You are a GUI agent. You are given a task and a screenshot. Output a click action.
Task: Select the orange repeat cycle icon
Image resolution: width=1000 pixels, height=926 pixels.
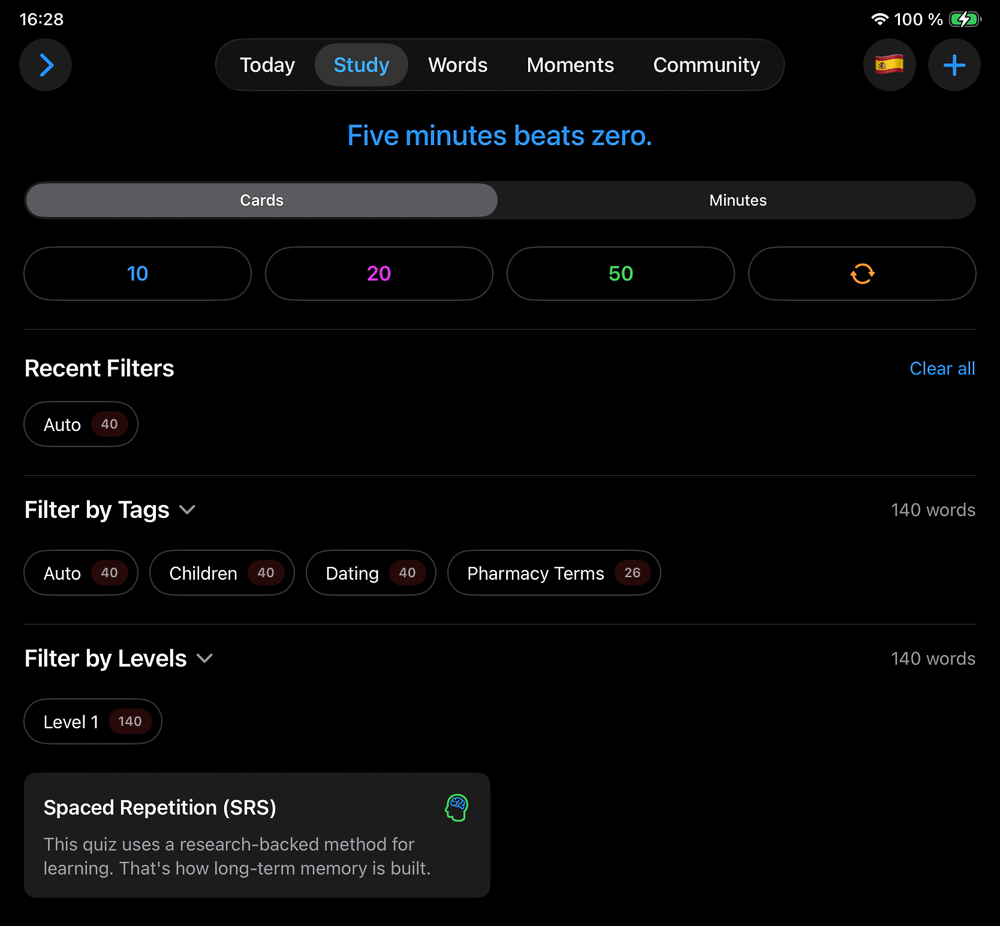point(862,274)
